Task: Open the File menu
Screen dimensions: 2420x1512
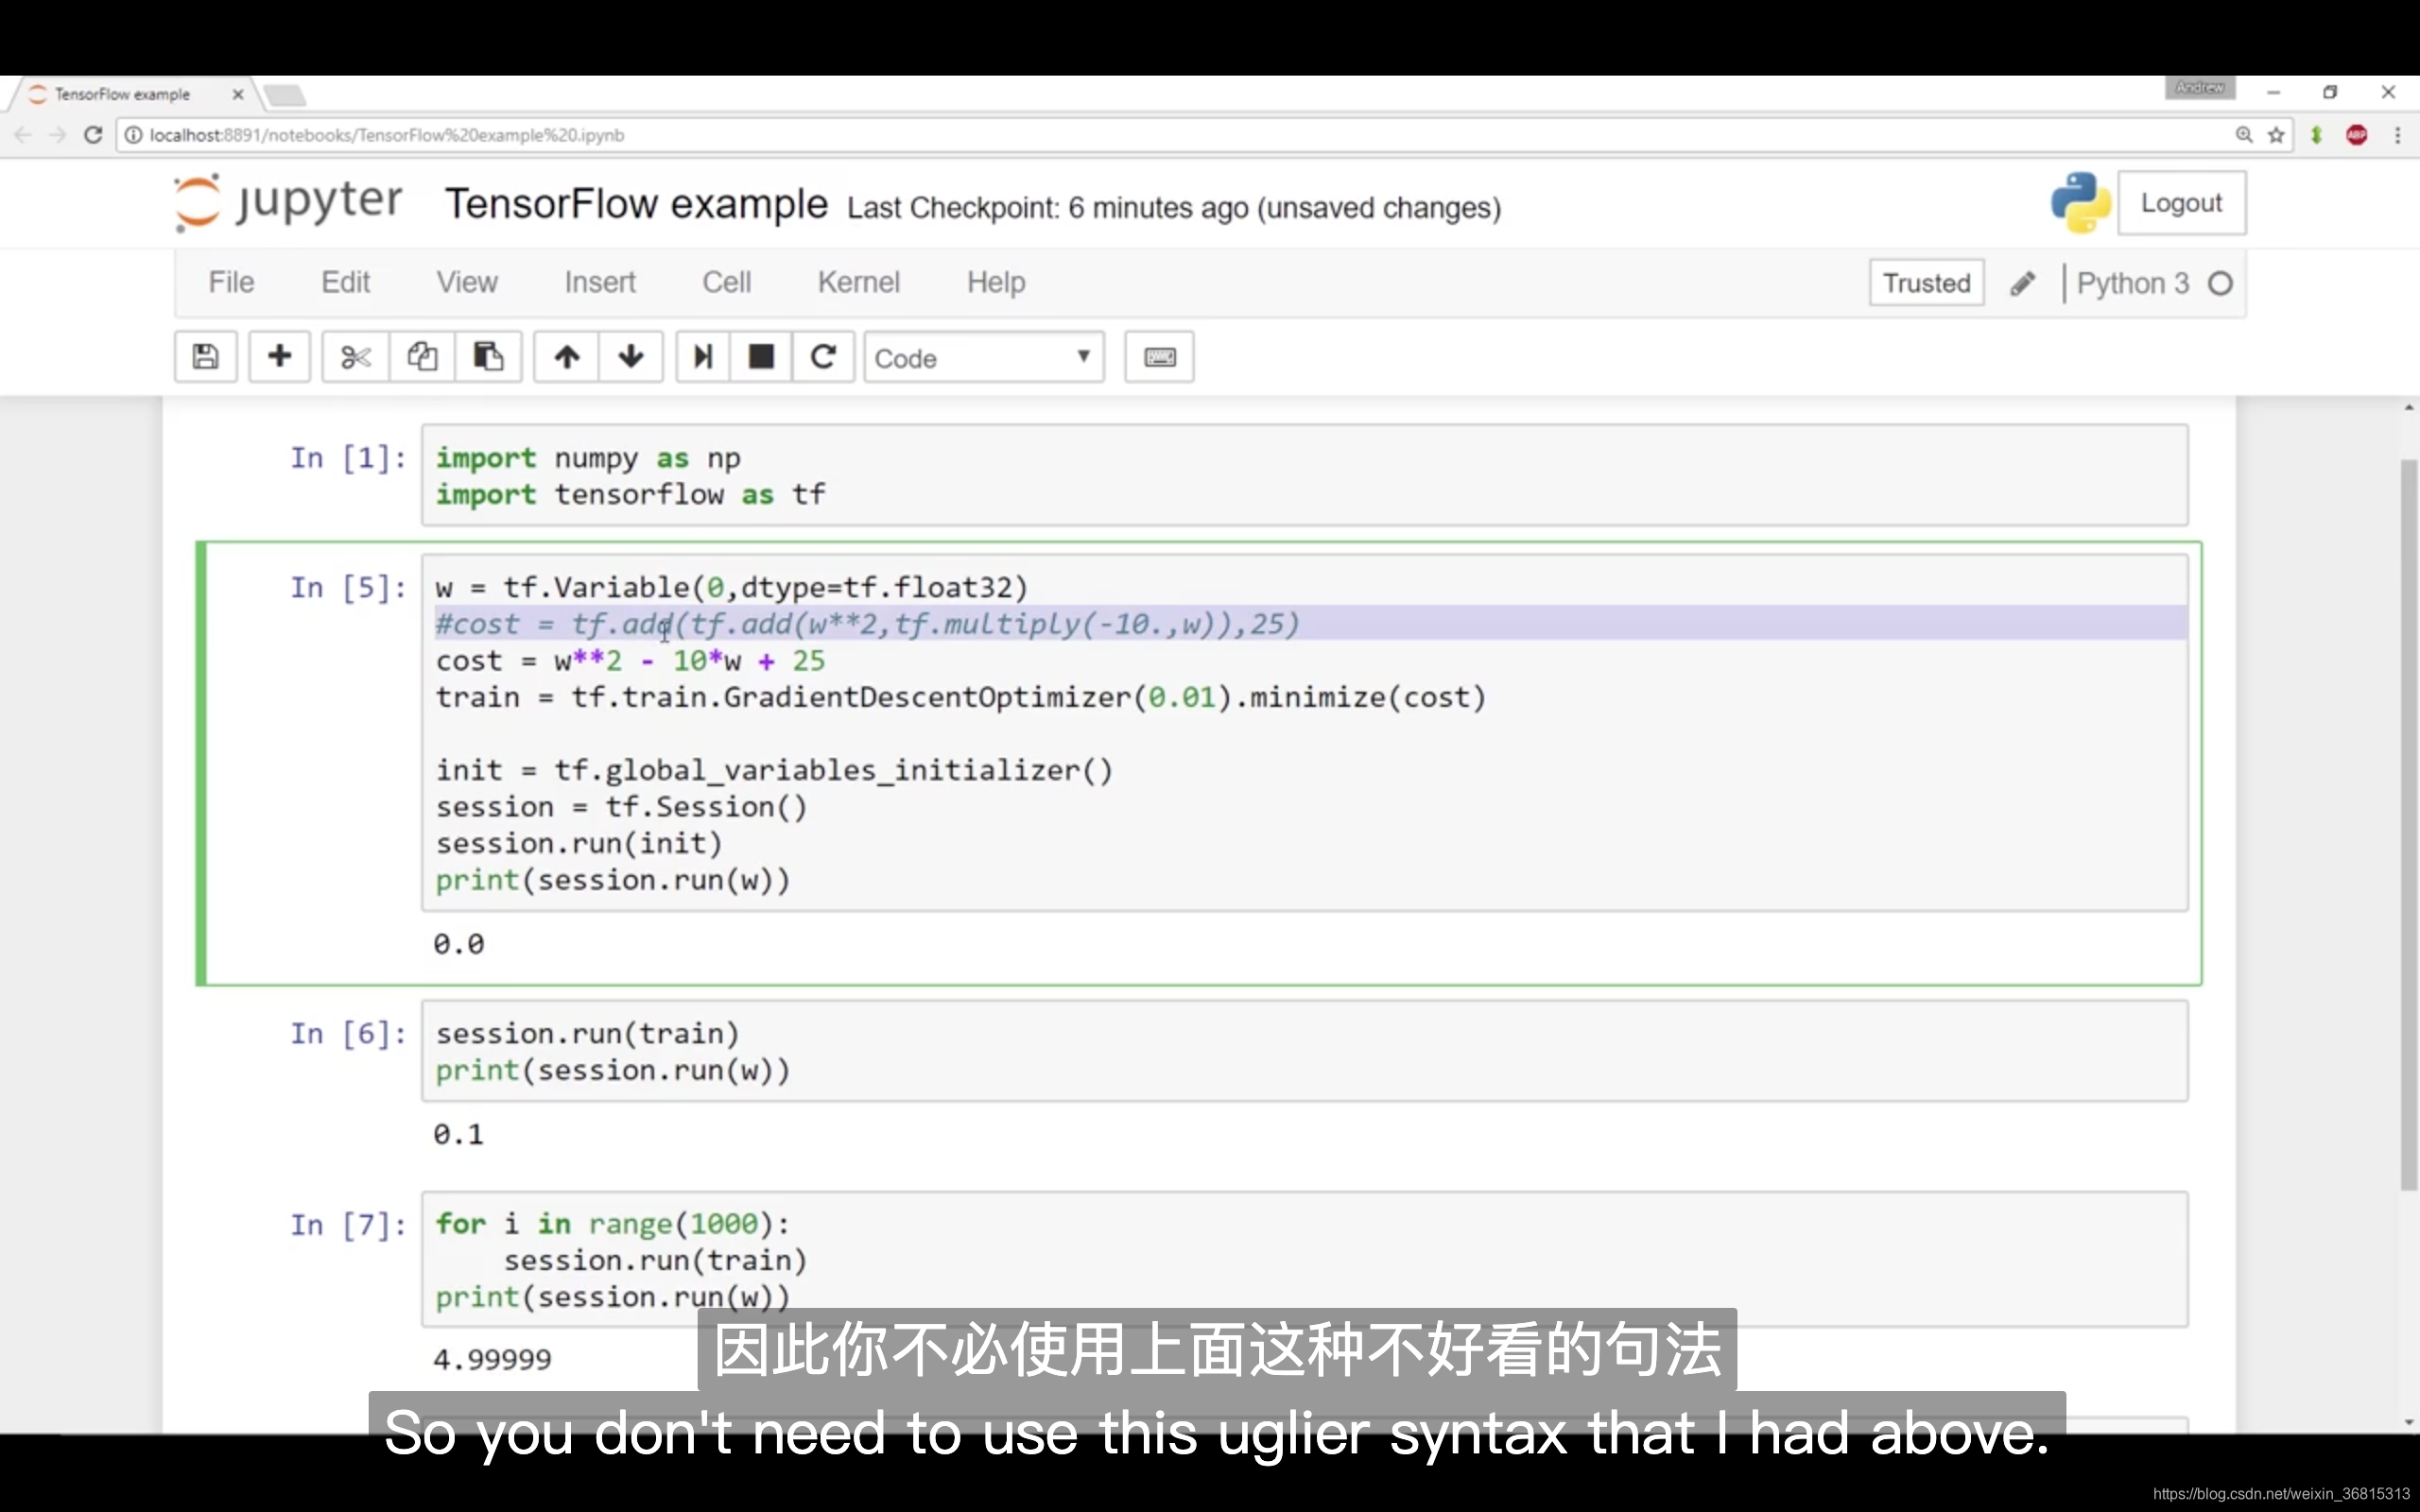Action: tap(231, 283)
